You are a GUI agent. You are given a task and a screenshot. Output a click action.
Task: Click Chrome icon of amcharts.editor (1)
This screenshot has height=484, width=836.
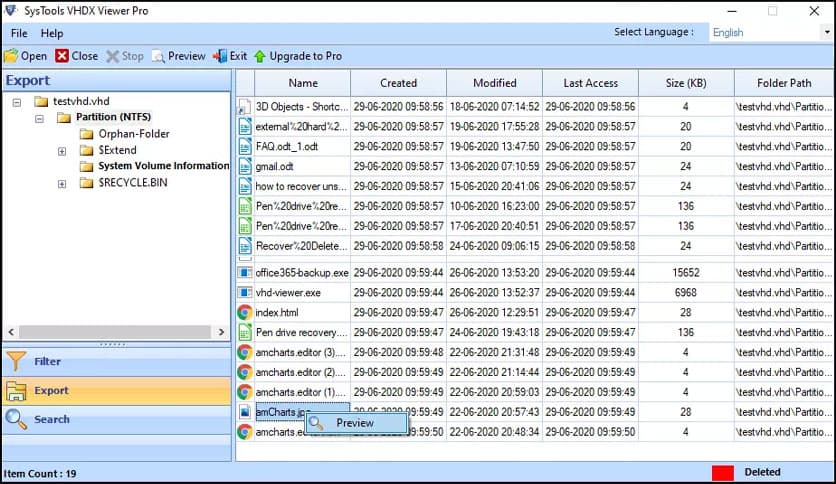pos(245,392)
